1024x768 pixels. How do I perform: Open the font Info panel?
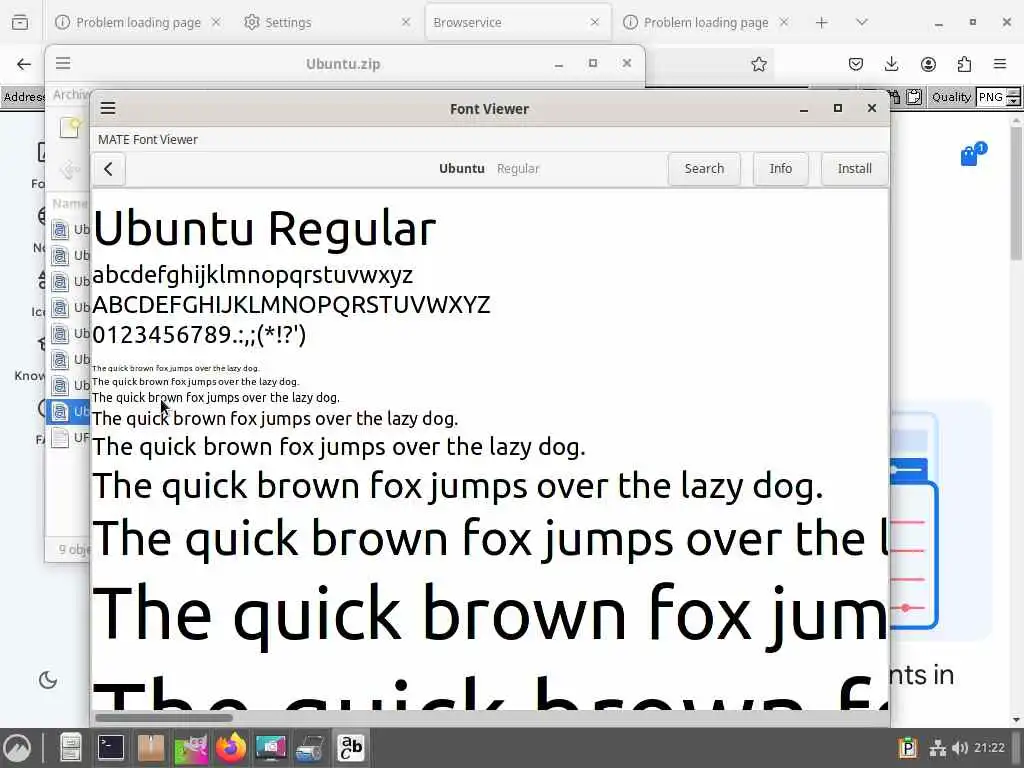[780, 169]
